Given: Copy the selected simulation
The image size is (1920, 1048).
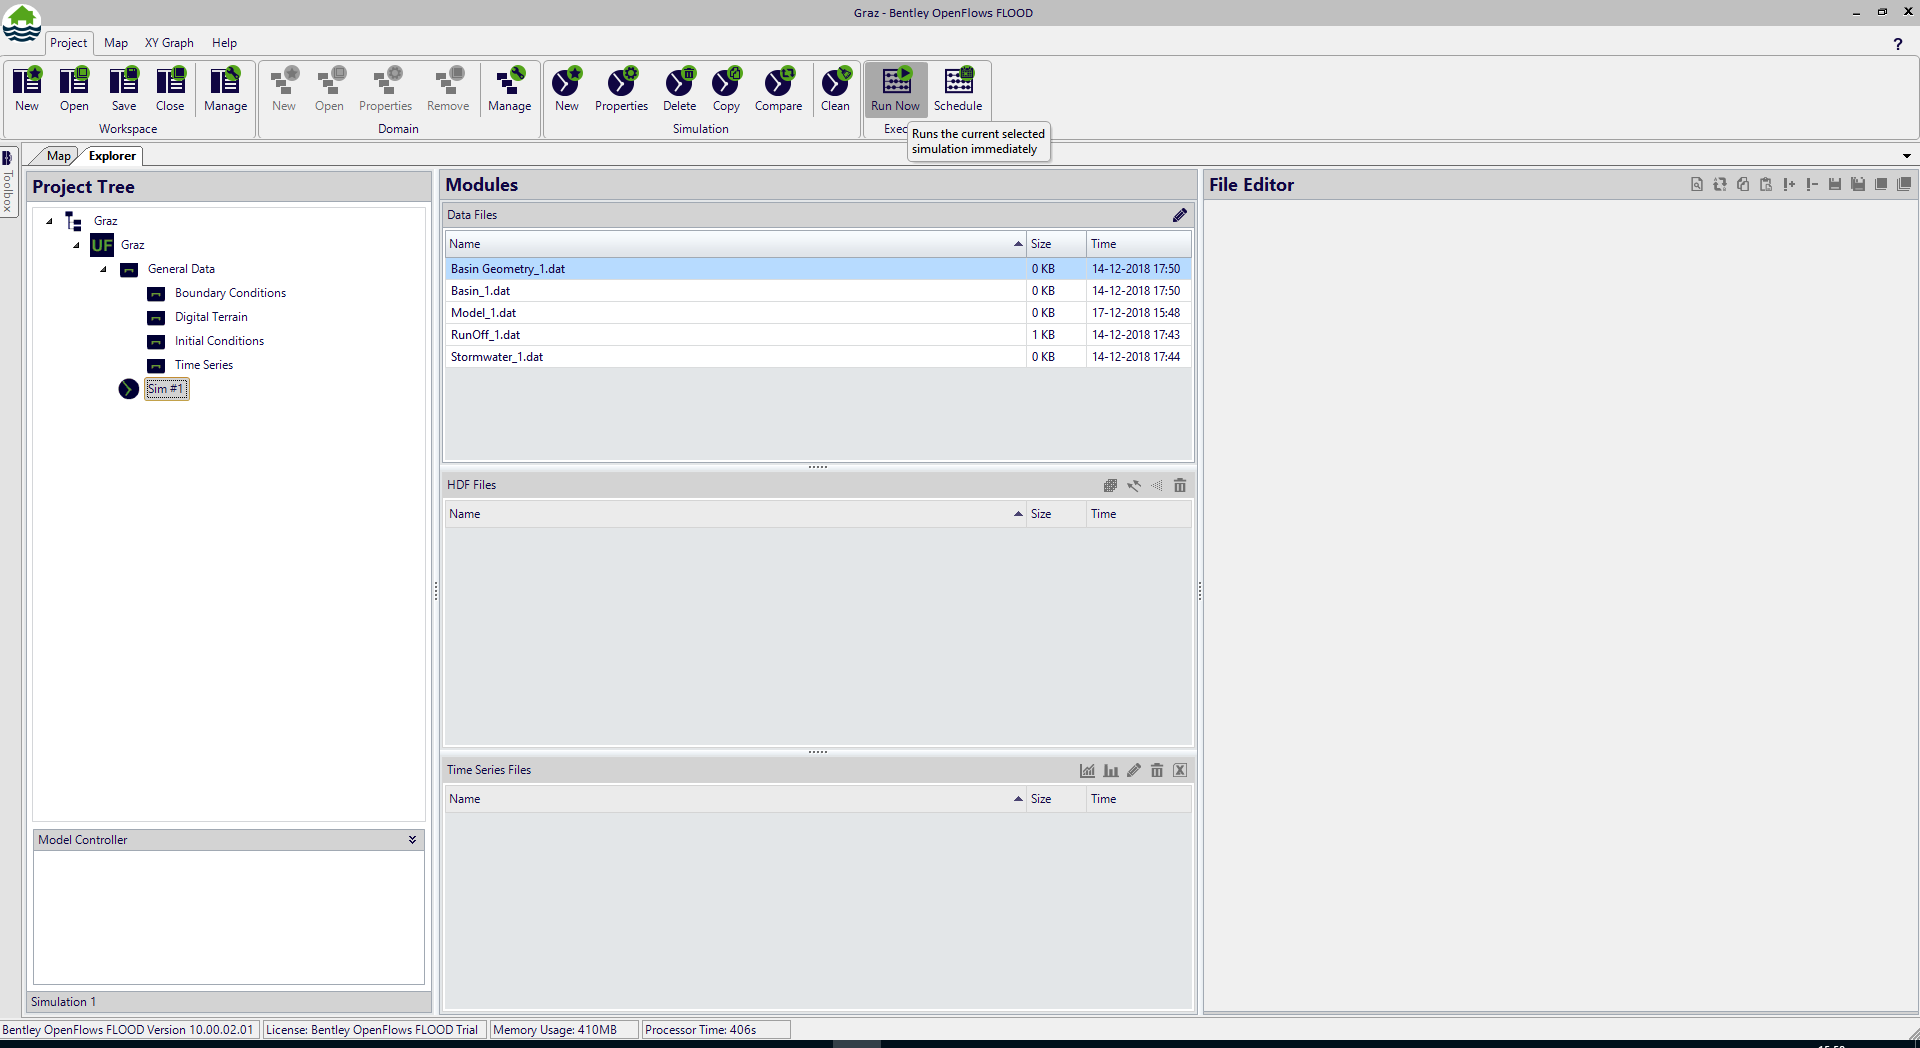Looking at the screenshot, I should pos(726,89).
